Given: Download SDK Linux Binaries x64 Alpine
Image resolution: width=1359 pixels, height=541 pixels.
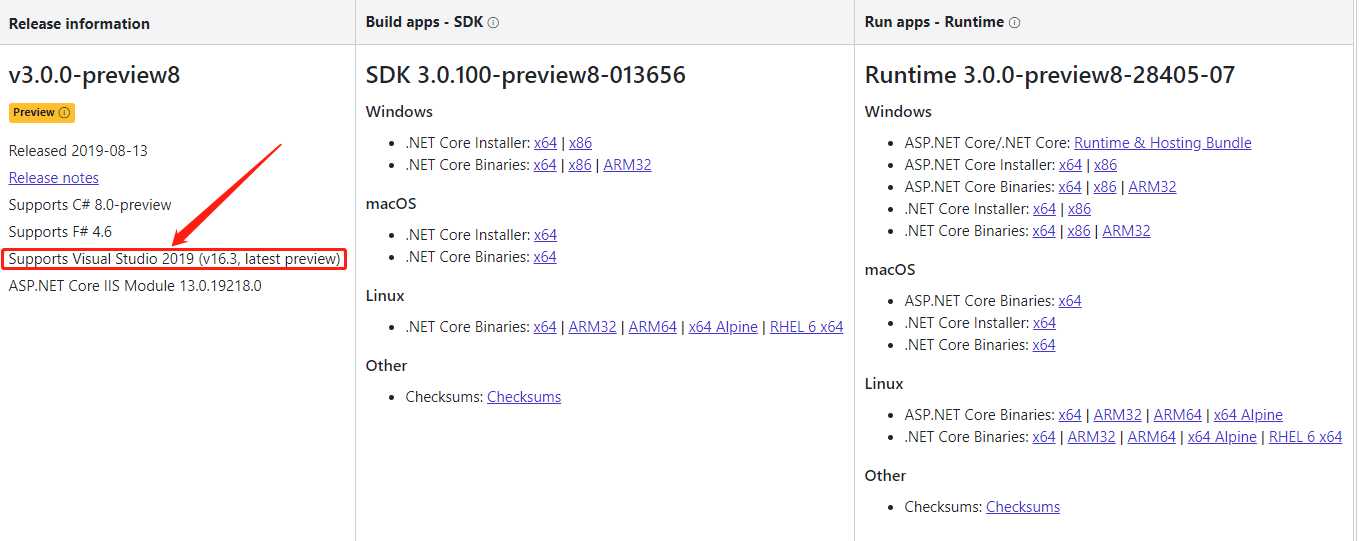Looking at the screenshot, I should coord(723,327).
